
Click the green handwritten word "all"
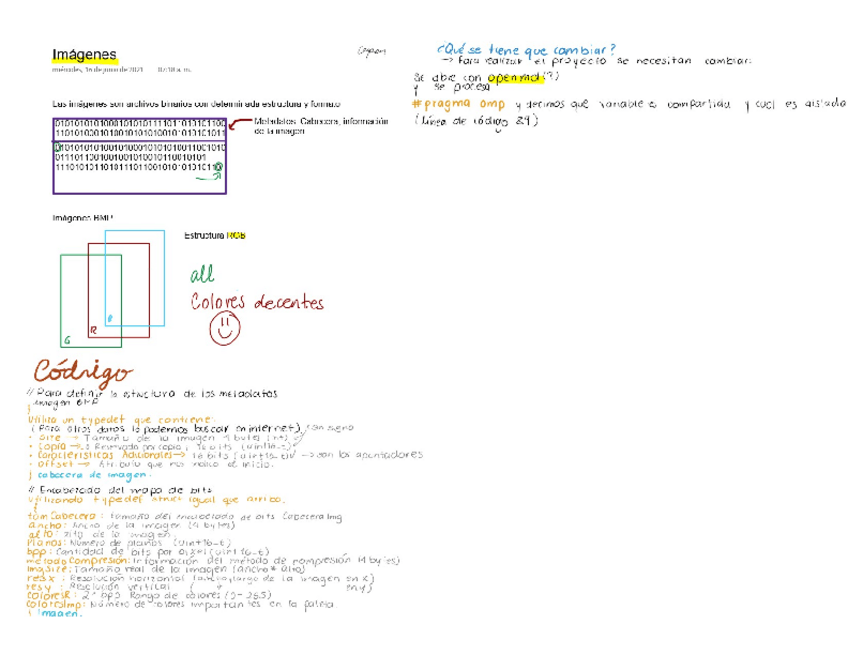click(x=202, y=274)
